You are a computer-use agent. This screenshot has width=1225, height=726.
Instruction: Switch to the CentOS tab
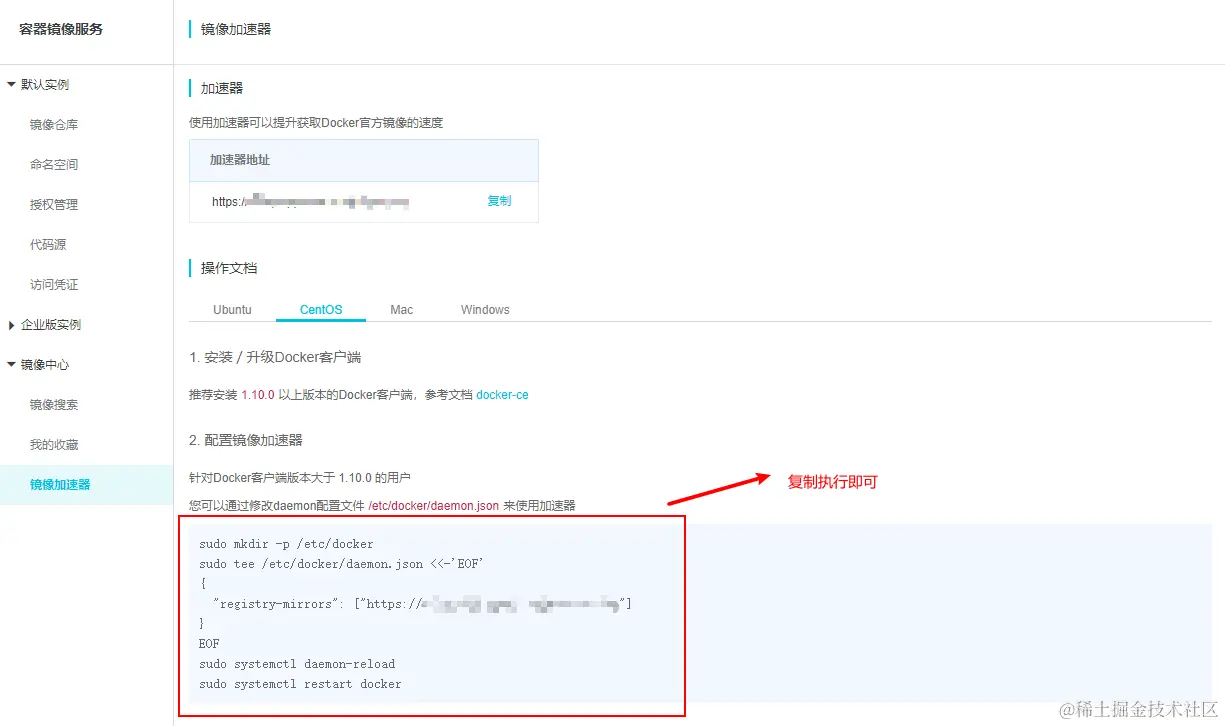[321, 310]
